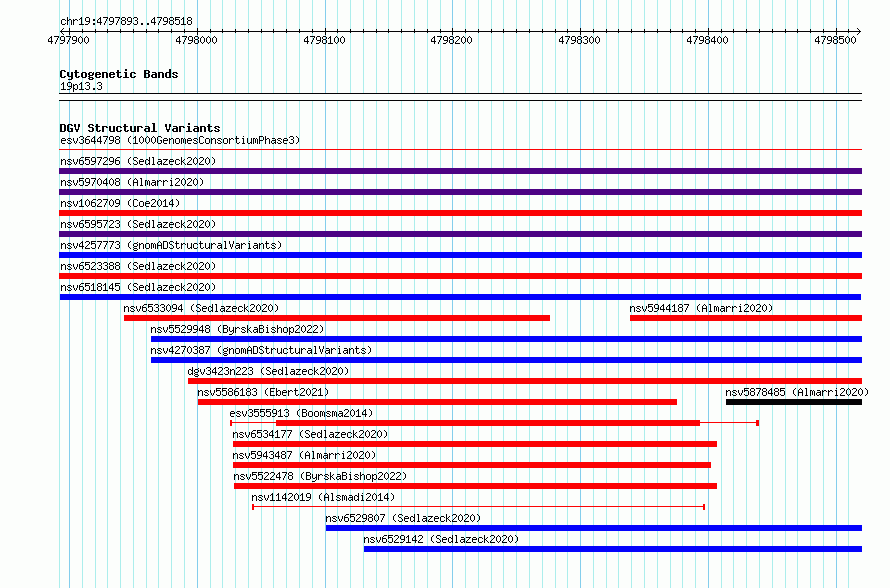Click the red bar under the nsv5944187 label
This screenshot has height=588, width=890.
pyautogui.click(x=746, y=318)
